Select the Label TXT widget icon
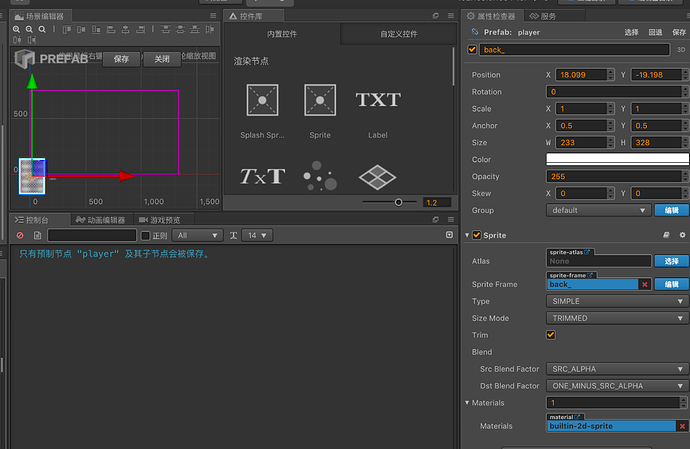This screenshot has width=690, height=449. (378, 100)
